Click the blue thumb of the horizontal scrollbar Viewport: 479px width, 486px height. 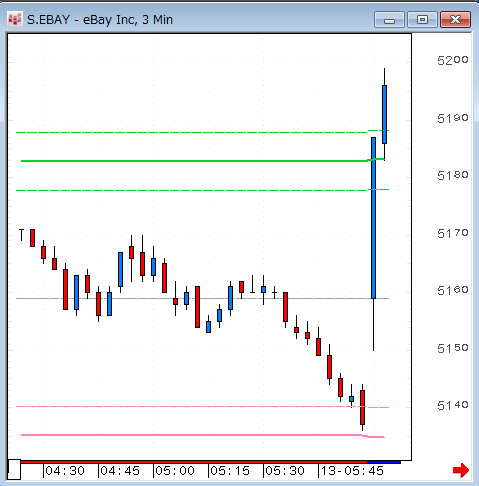(384, 462)
